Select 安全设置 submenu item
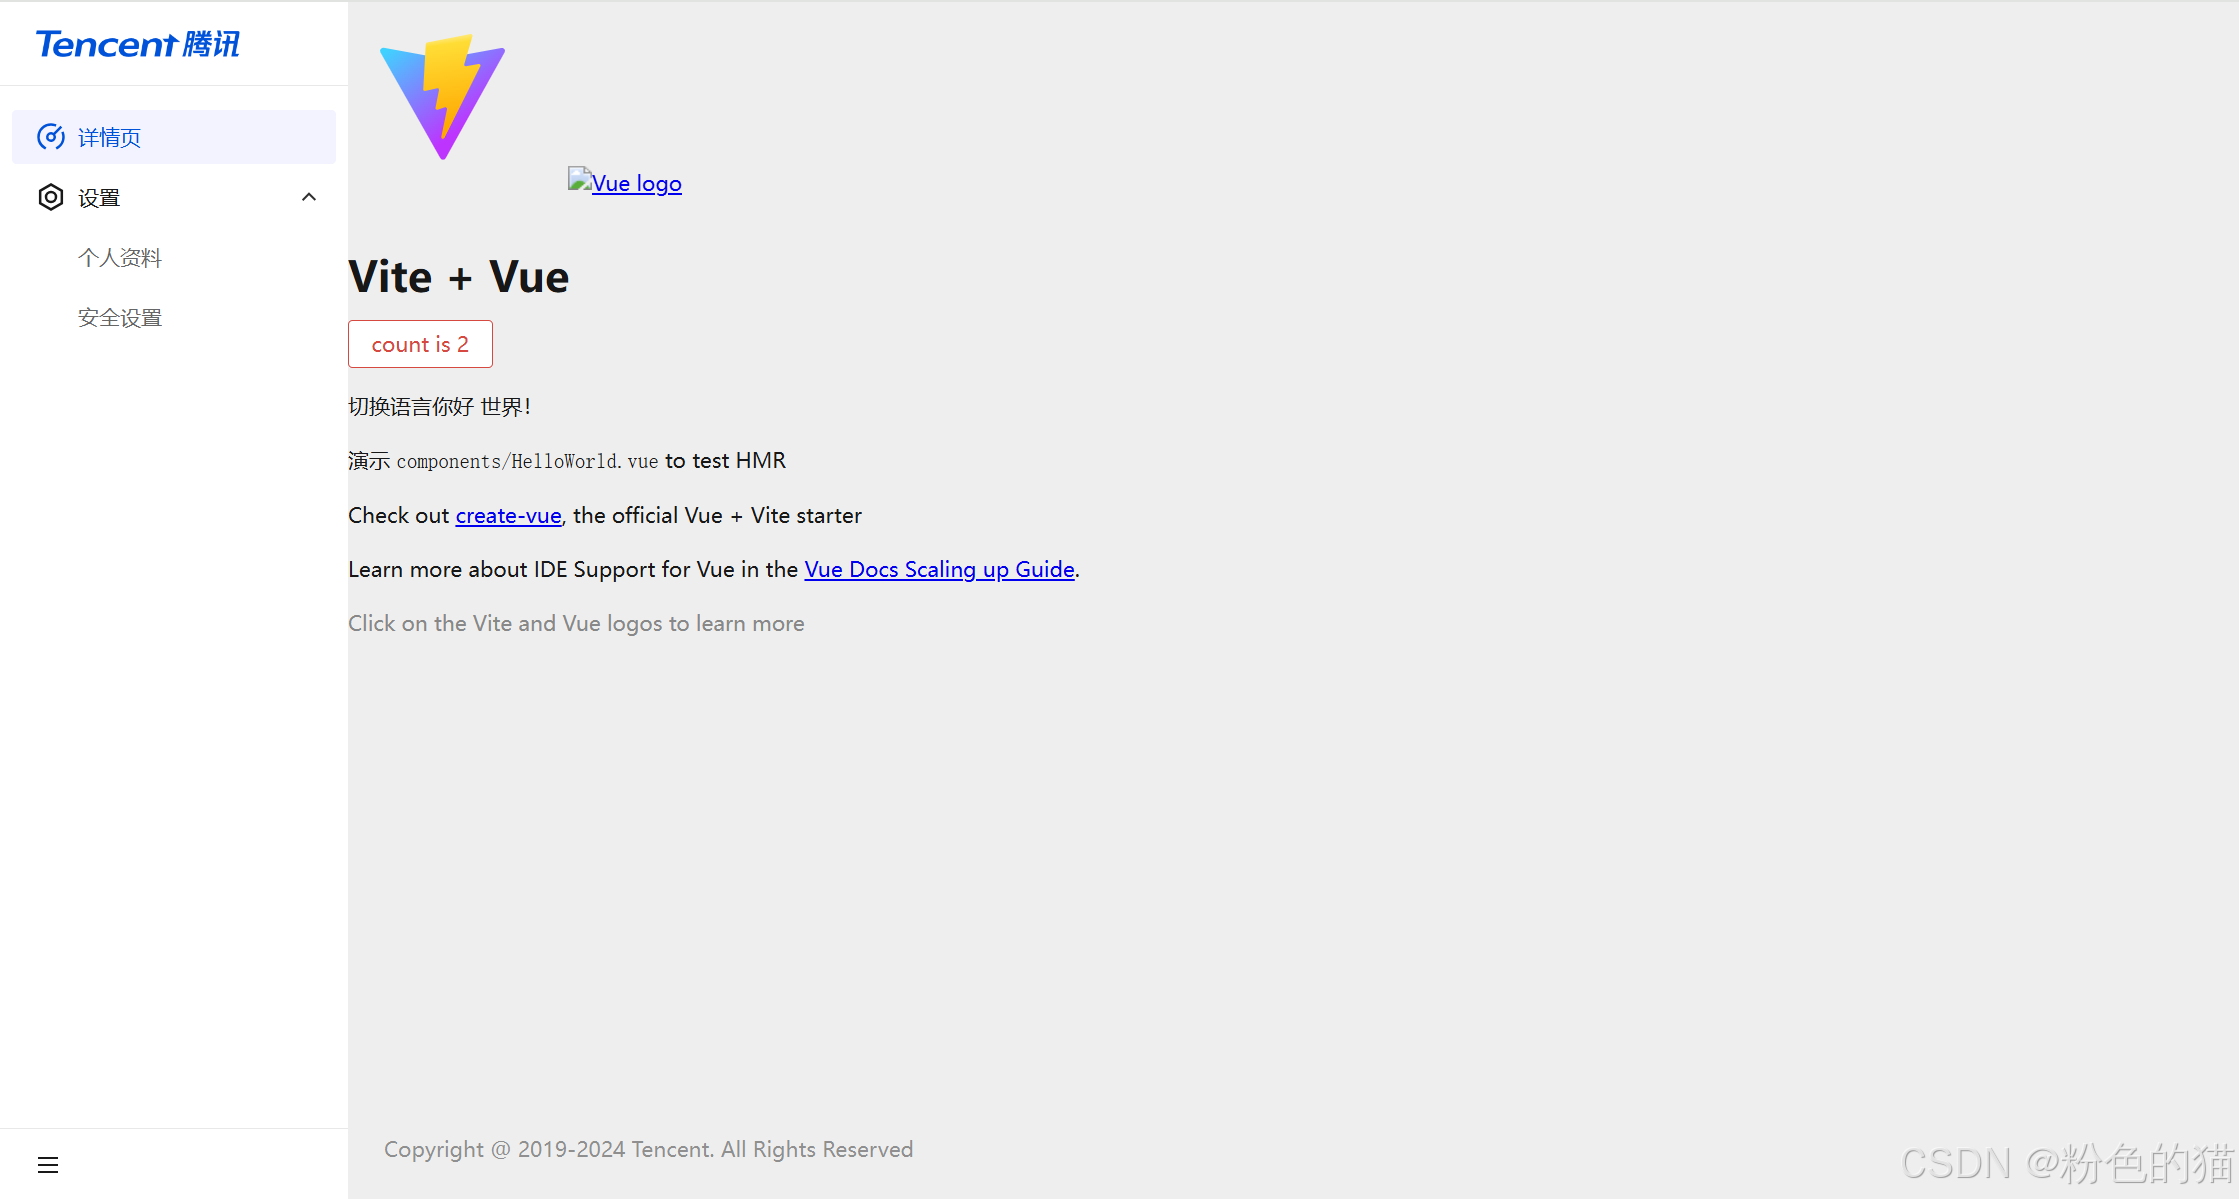 [120, 318]
